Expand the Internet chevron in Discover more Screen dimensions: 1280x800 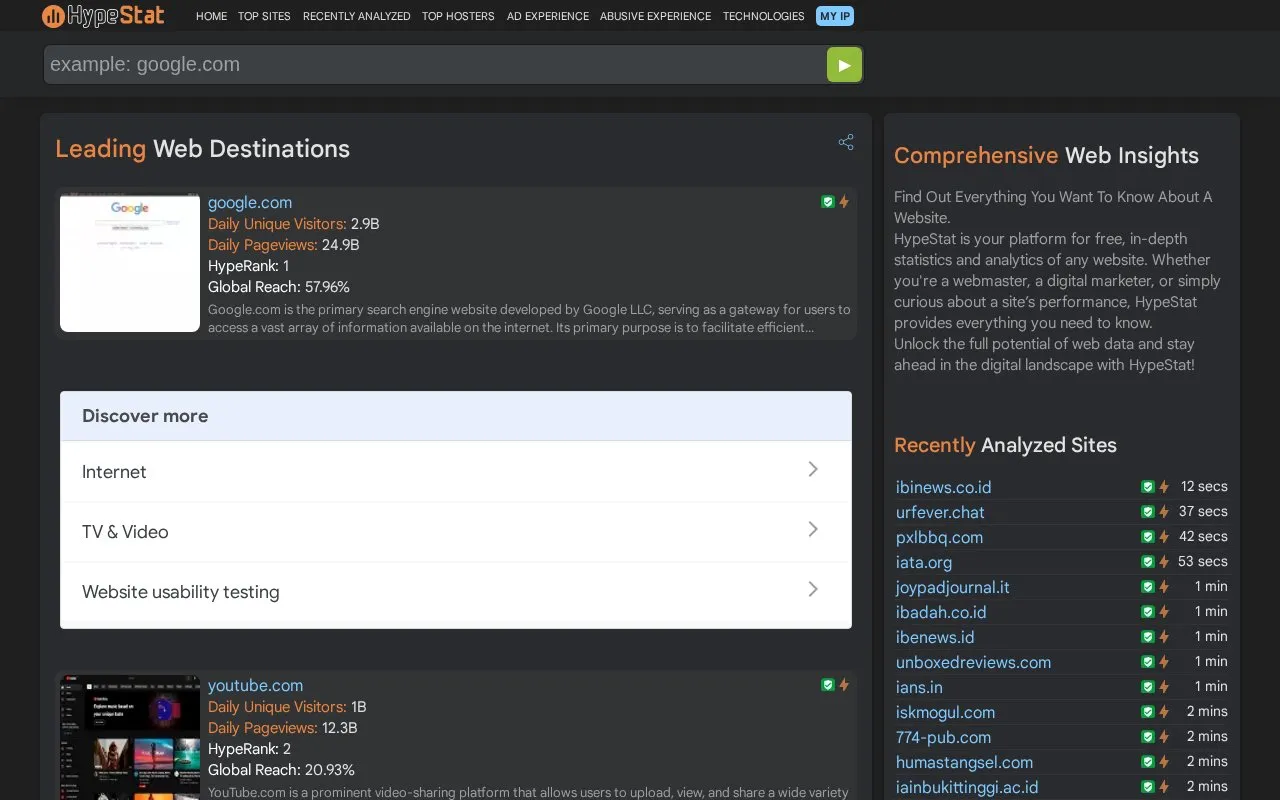[x=813, y=469]
